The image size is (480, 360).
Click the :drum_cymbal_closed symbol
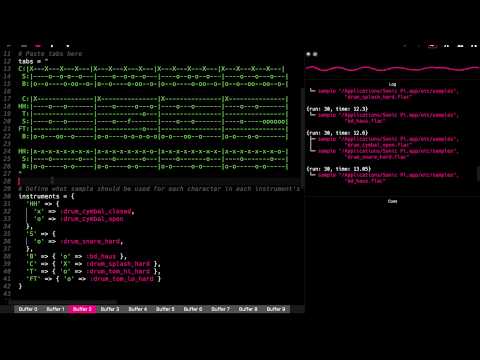tap(97, 211)
